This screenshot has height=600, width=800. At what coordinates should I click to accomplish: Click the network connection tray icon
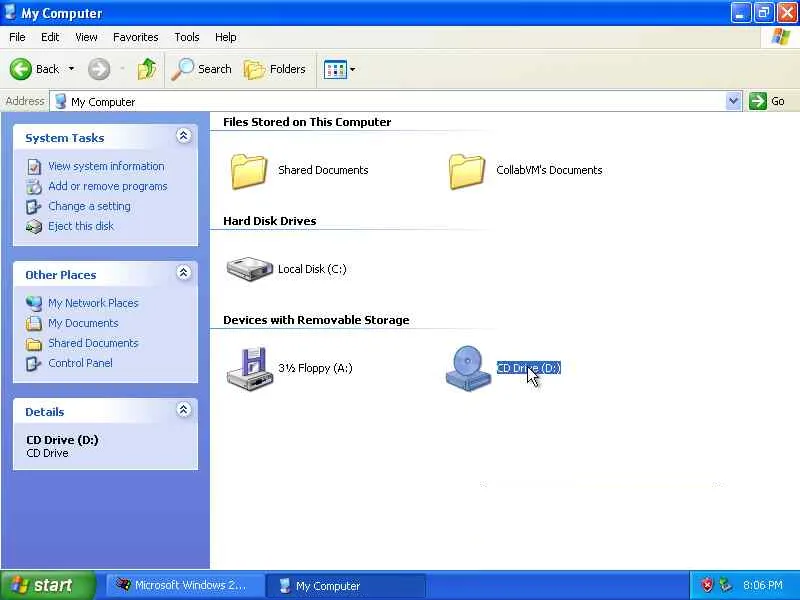pos(725,585)
